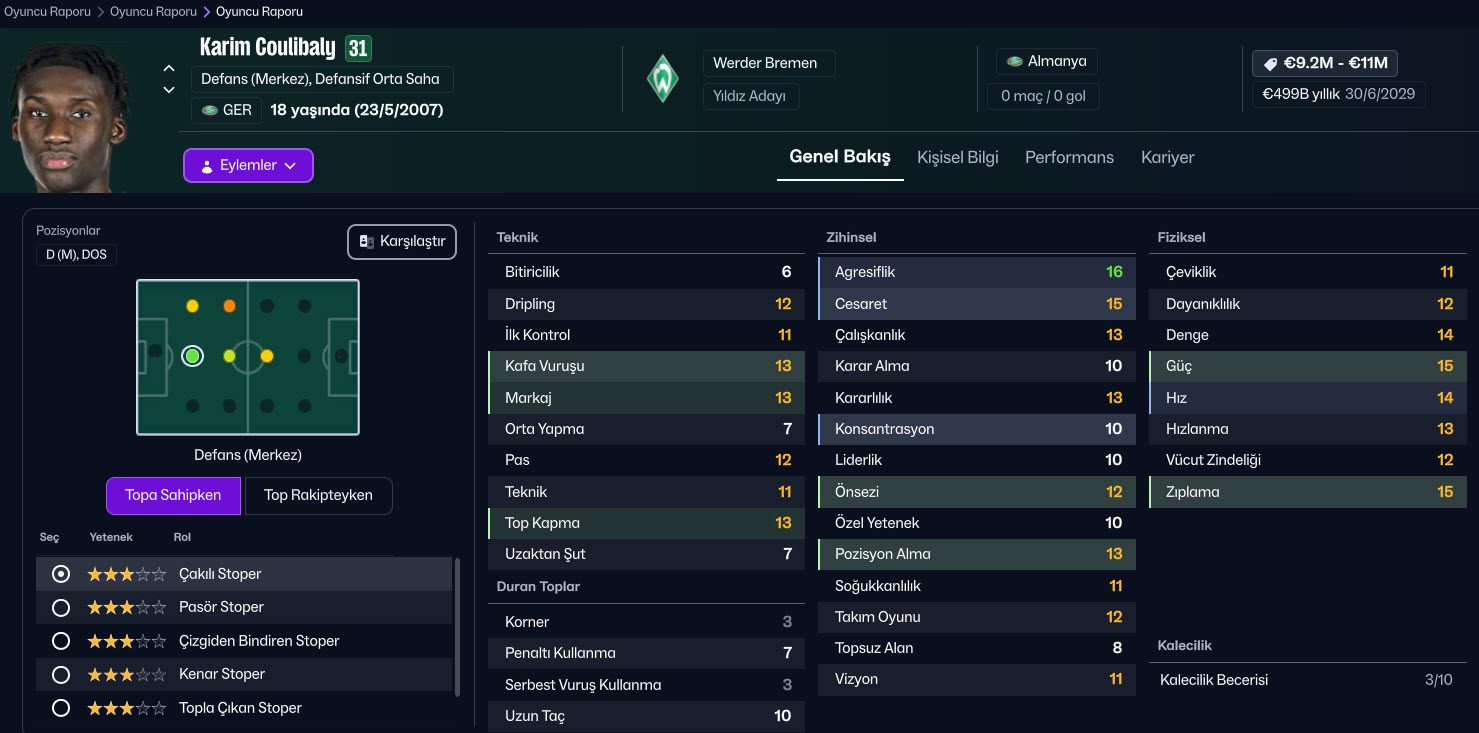Click the flag icon next to Almanya
Viewport: 1479px width, 733px height.
coord(1014,62)
